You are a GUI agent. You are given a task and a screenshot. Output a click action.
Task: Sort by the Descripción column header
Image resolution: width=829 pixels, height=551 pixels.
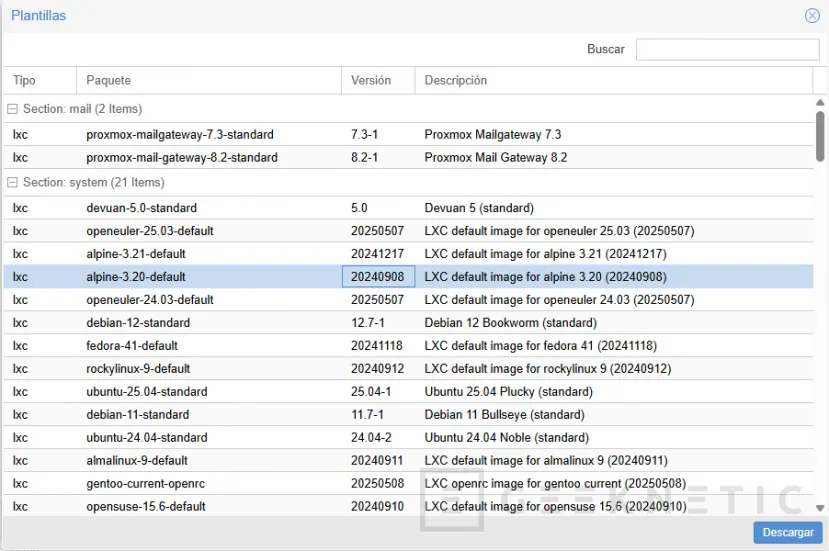(614, 80)
